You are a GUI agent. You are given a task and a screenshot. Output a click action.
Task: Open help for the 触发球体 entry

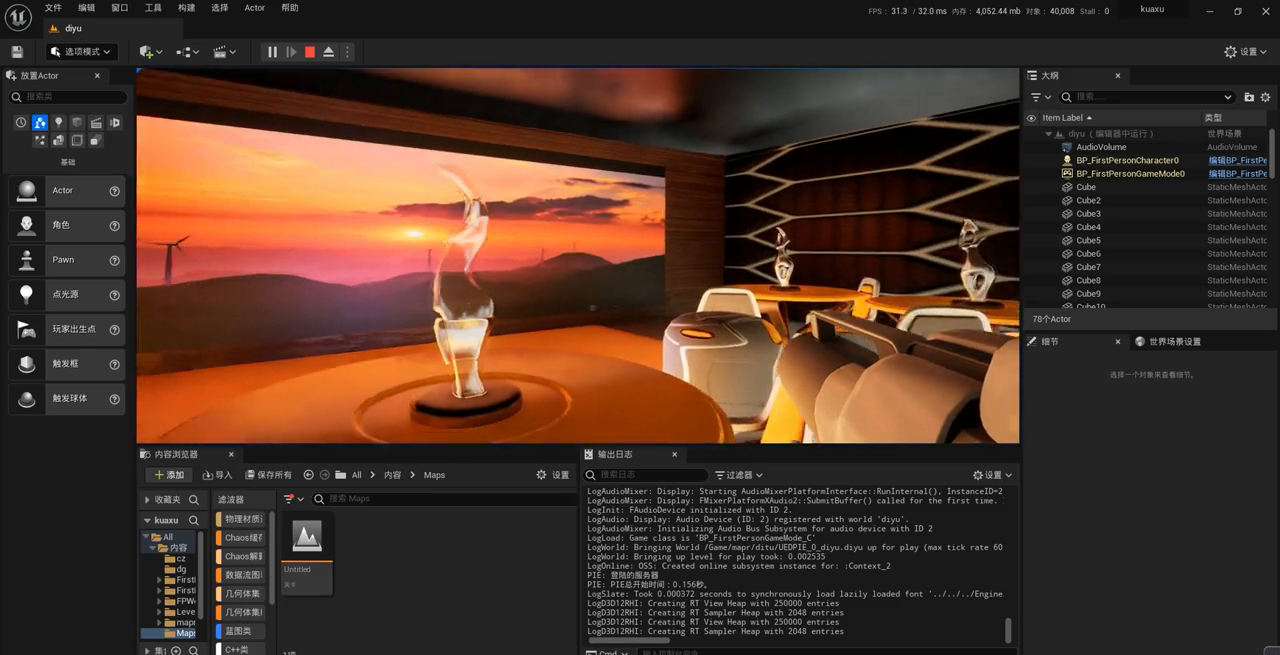(114, 399)
